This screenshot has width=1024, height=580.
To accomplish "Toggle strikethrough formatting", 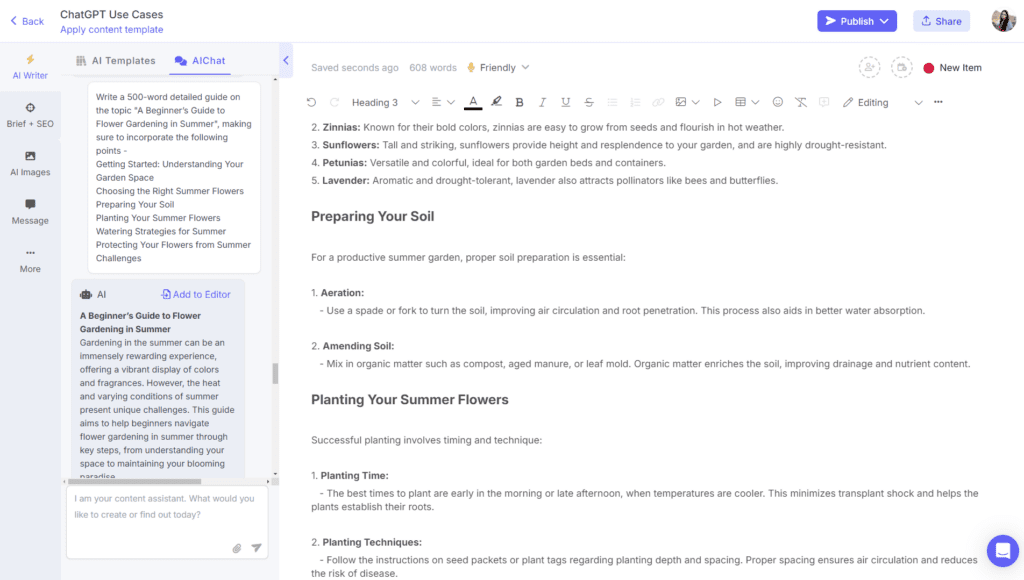I will click(x=589, y=102).
